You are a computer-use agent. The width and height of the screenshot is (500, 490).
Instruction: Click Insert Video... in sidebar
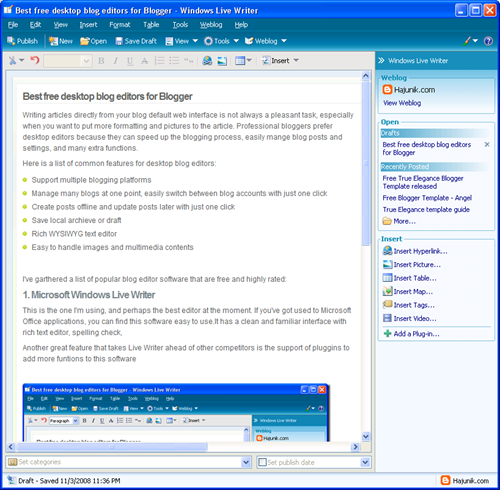point(410,318)
